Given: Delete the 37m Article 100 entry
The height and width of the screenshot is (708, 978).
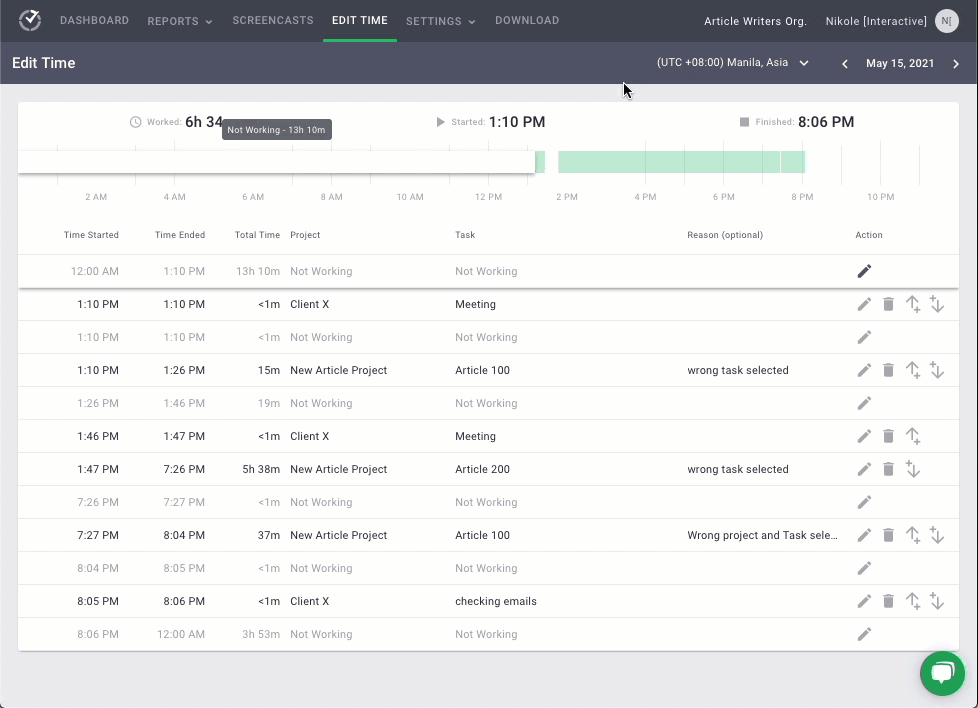Looking at the screenshot, I should (x=888, y=536).
